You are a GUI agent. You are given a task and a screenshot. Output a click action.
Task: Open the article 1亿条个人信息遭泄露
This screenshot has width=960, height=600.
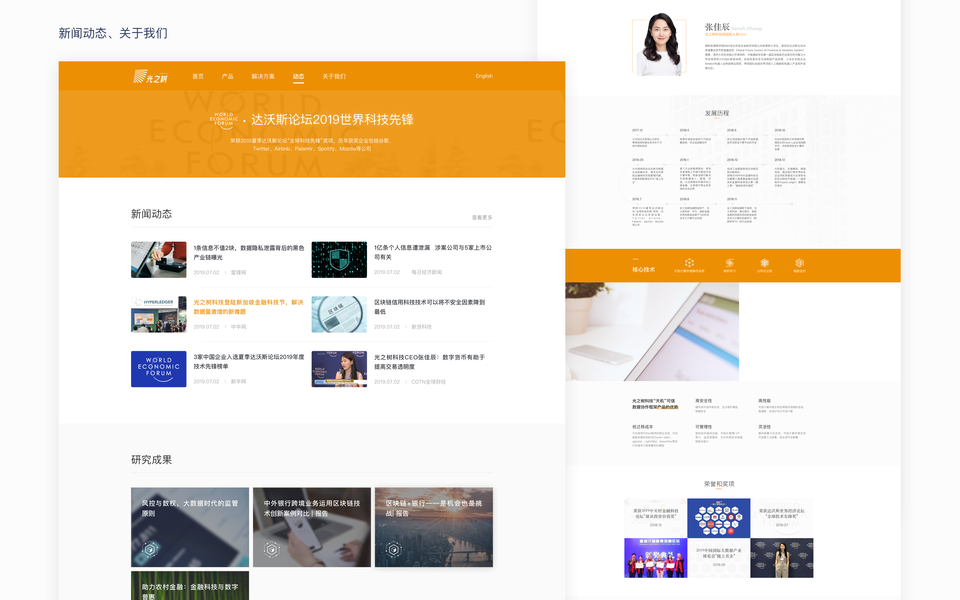point(433,252)
